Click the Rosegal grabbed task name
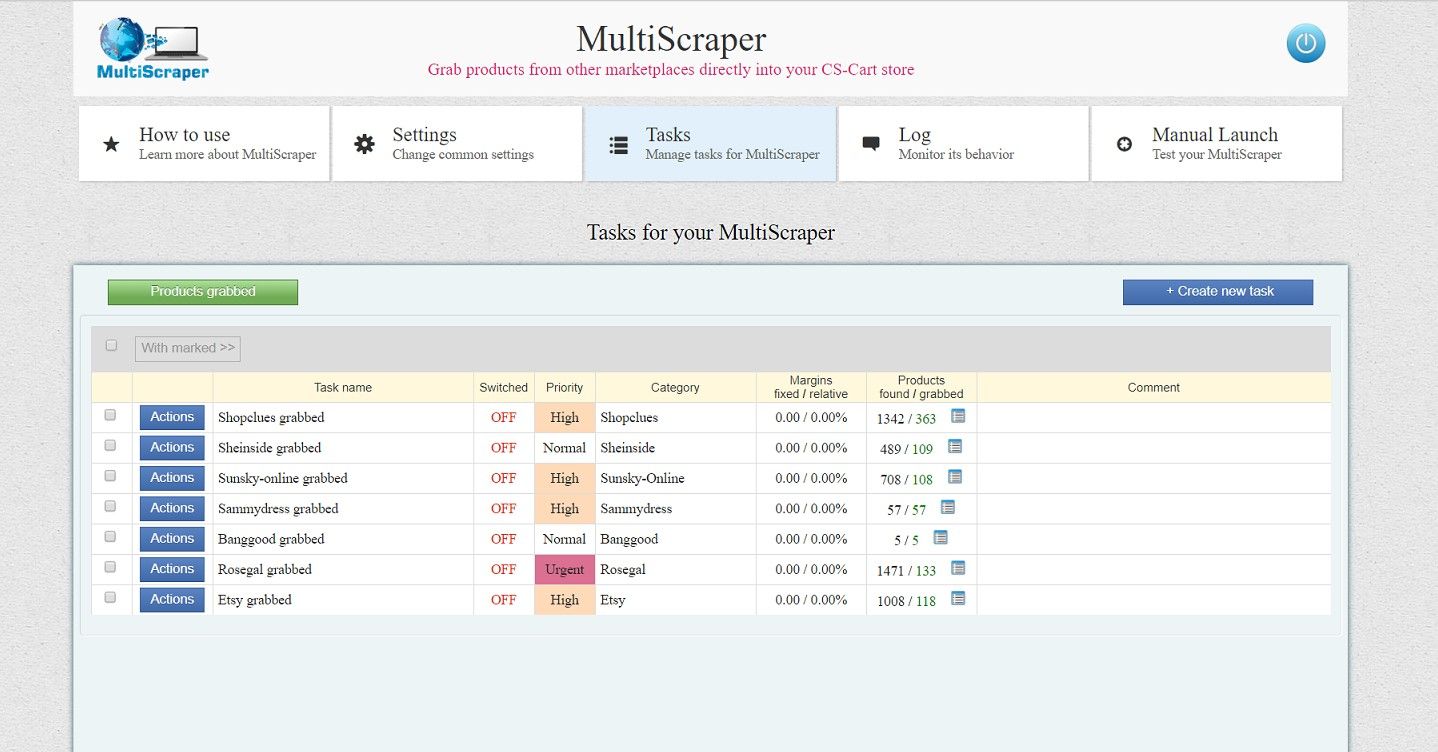Image resolution: width=1438 pixels, height=752 pixels. tap(265, 570)
